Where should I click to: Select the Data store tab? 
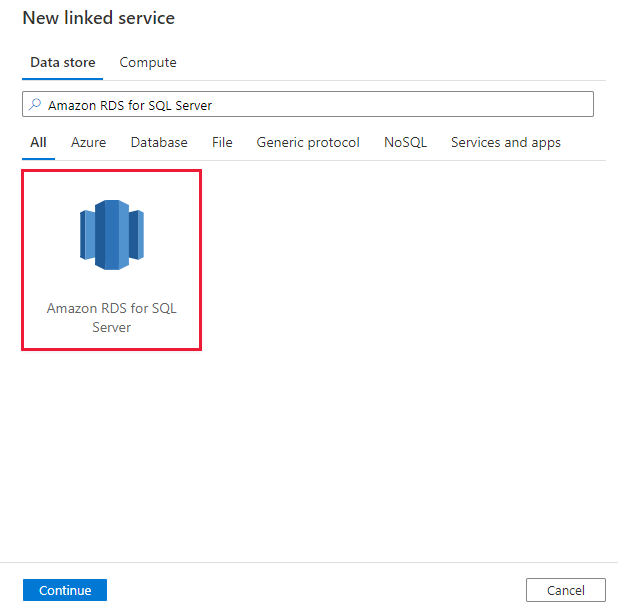coord(63,62)
